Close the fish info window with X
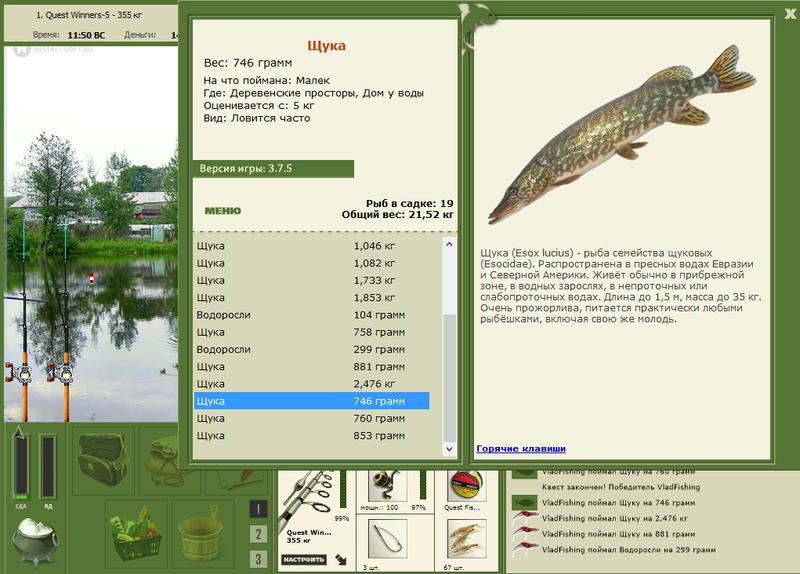Image resolution: width=800 pixels, height=574 pixels. pos(791,14)
